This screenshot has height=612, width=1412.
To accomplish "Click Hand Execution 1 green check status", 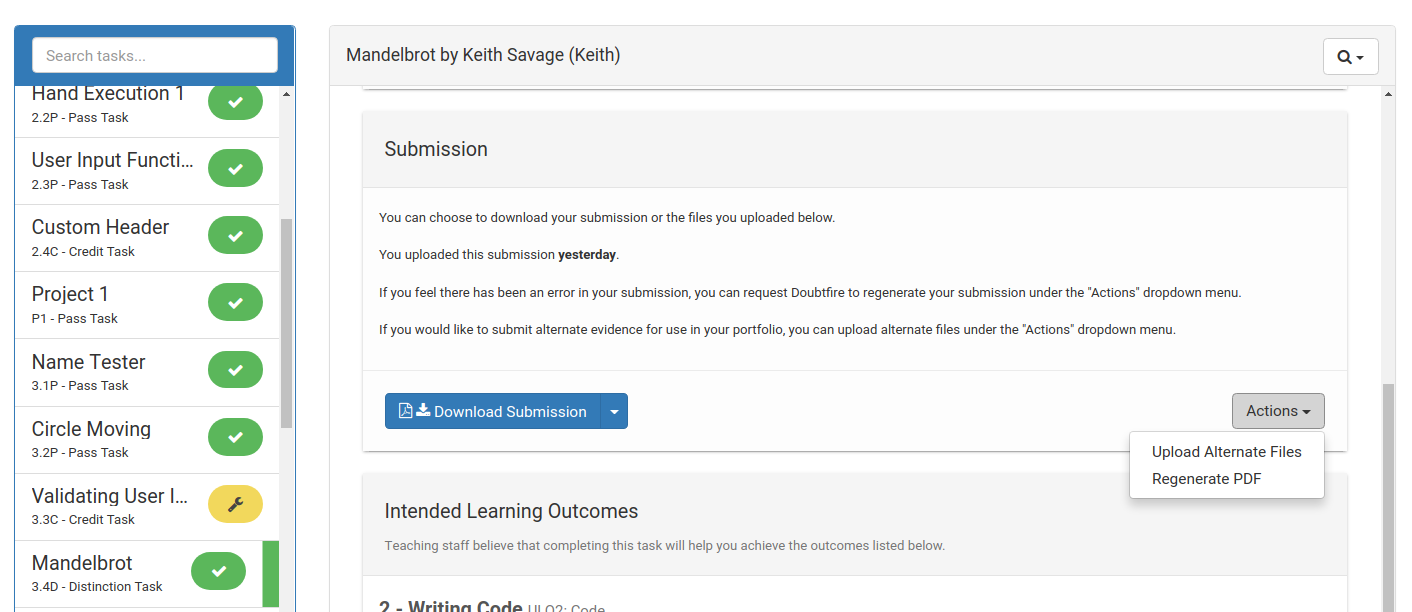I will [235, 102].
